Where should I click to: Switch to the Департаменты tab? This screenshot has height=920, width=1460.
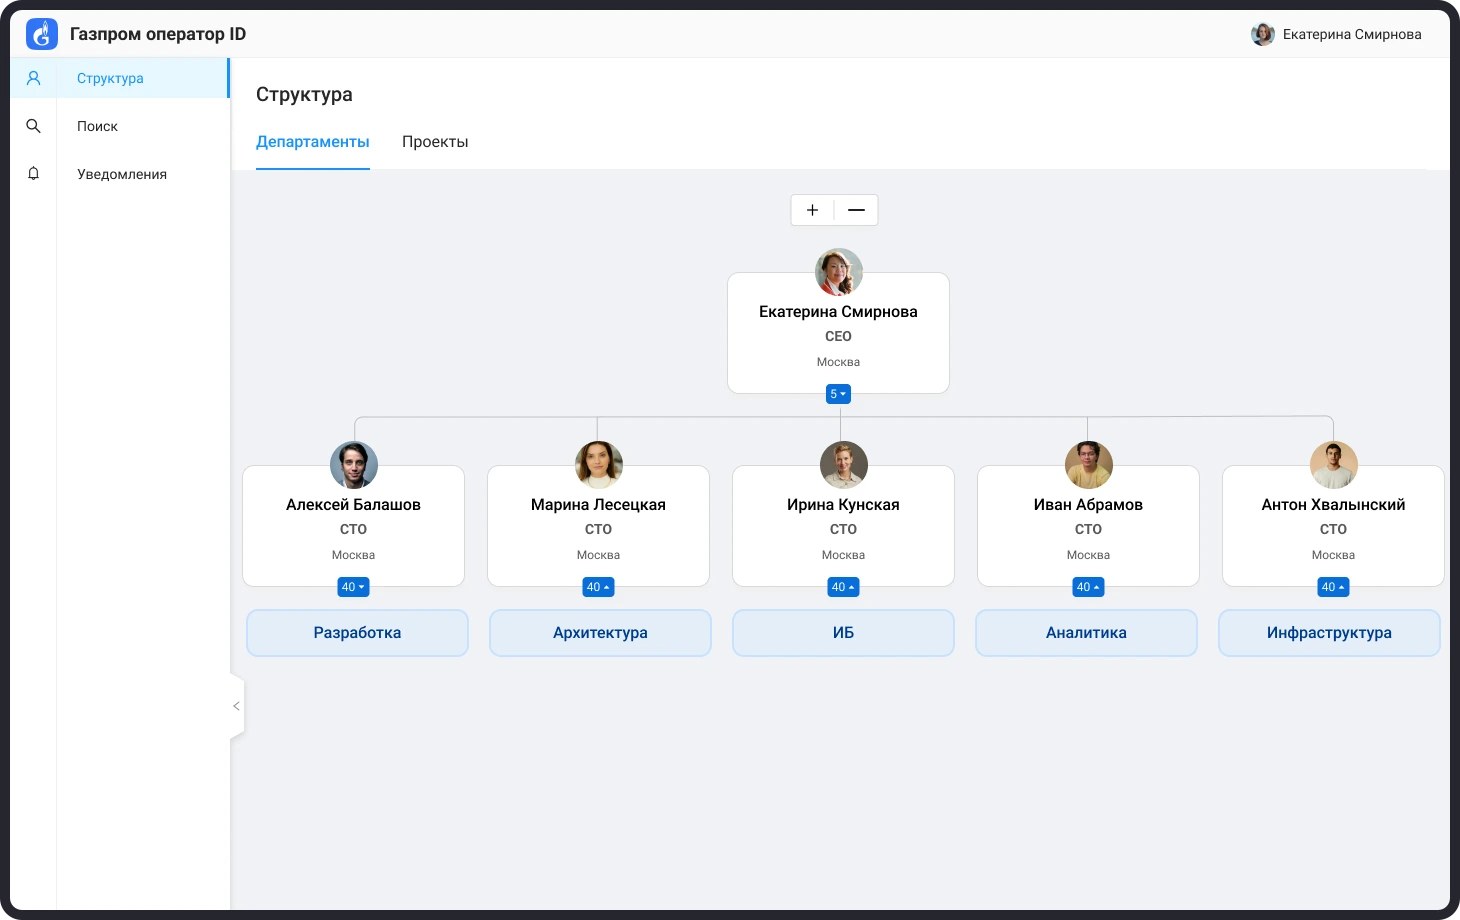tap(313, 142)
